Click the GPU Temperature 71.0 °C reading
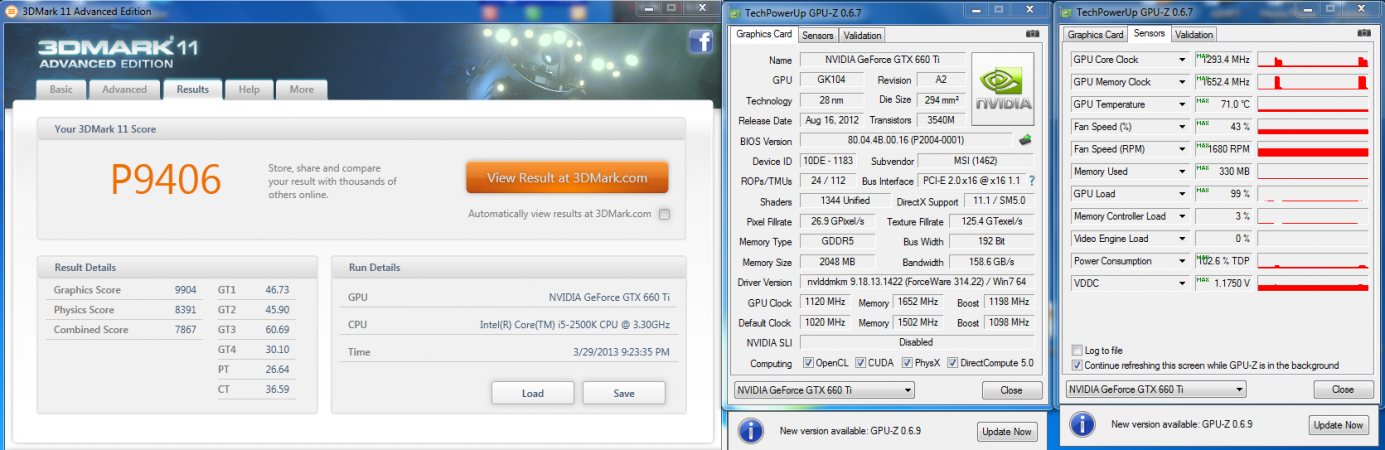The height and width of the screenshot is (450, 1385). [1224, 104]
